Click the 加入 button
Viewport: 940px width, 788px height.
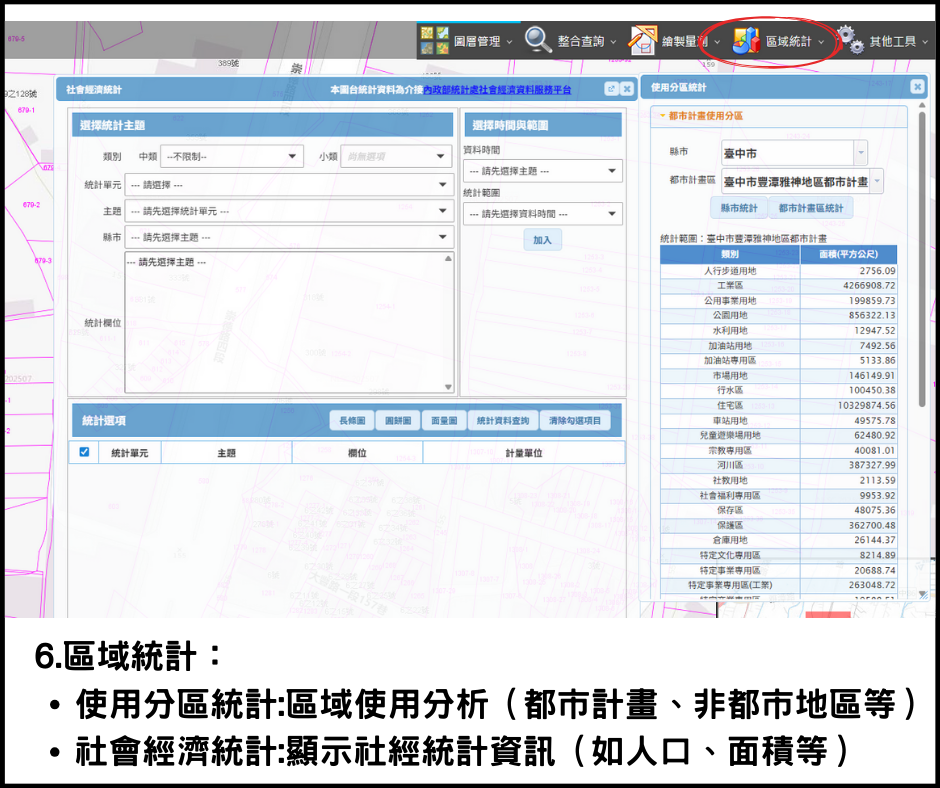click(542, 240)
